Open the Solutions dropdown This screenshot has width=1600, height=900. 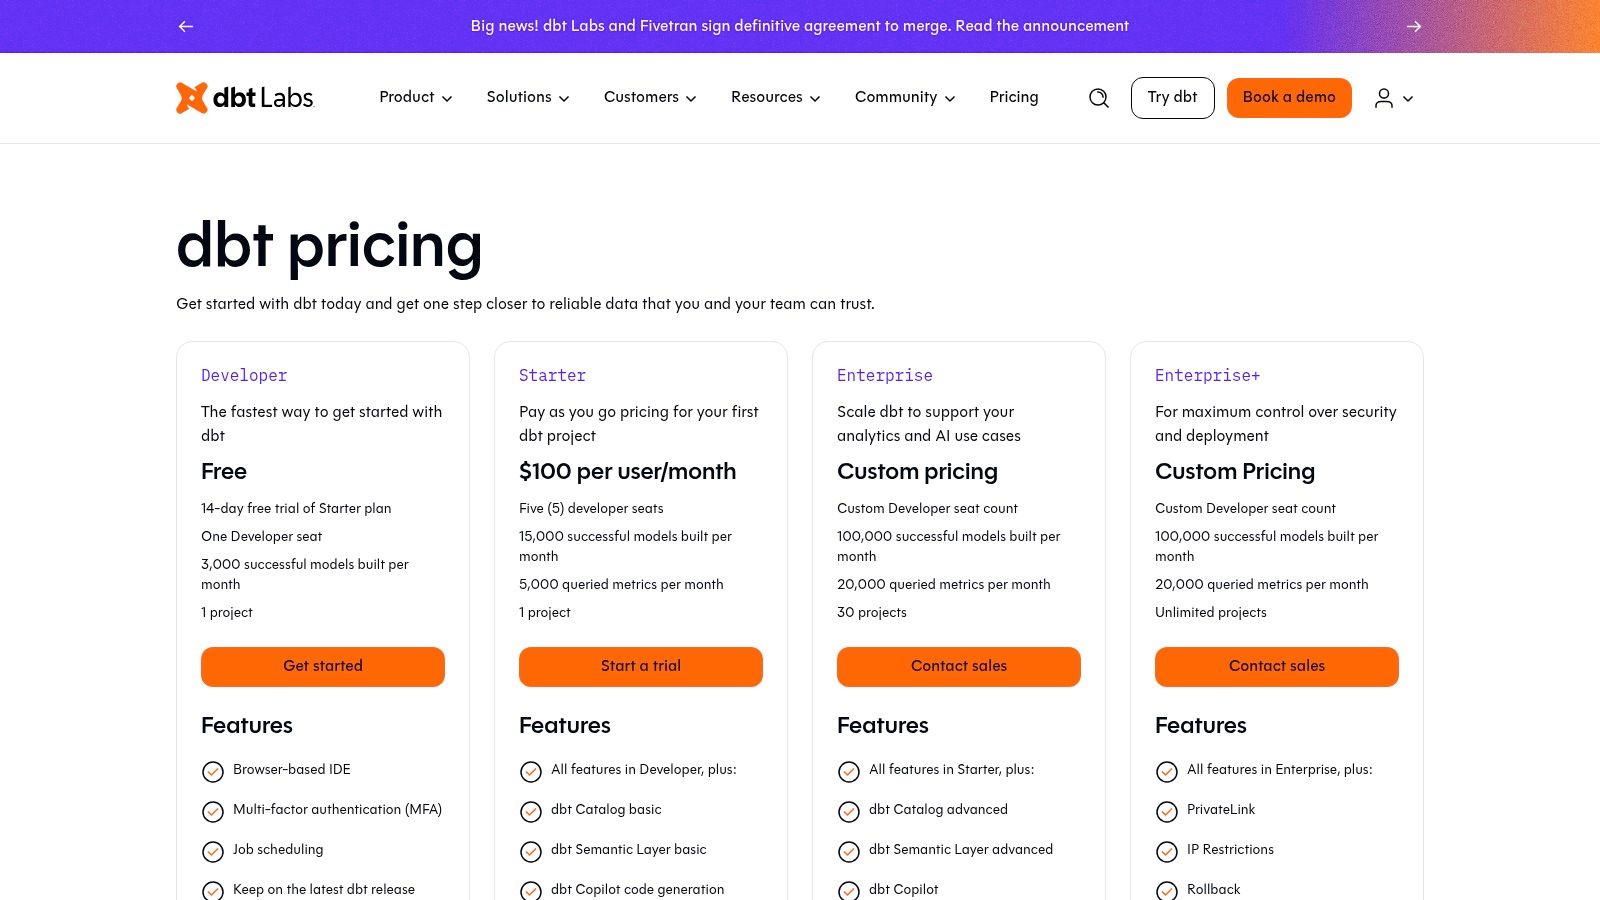(x=528, y=97)
